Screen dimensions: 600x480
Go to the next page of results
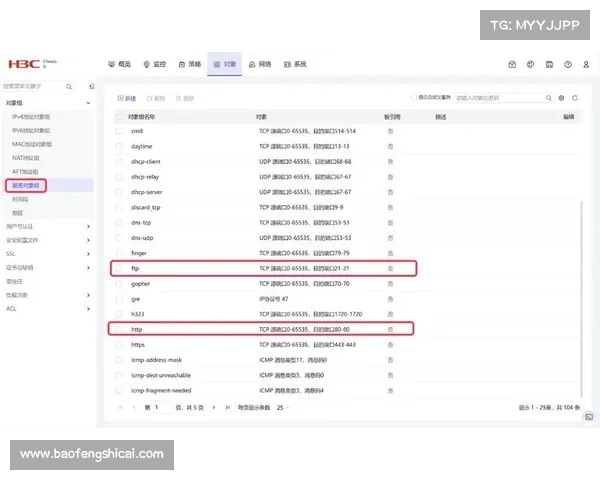pos(214,408)
